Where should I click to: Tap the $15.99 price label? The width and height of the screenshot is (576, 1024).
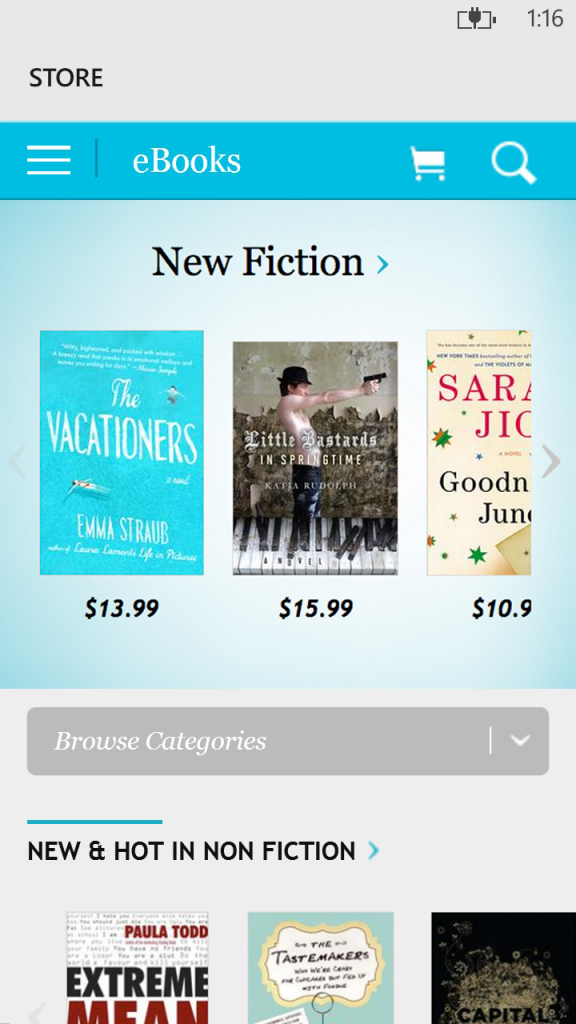(x=316, y=609)
